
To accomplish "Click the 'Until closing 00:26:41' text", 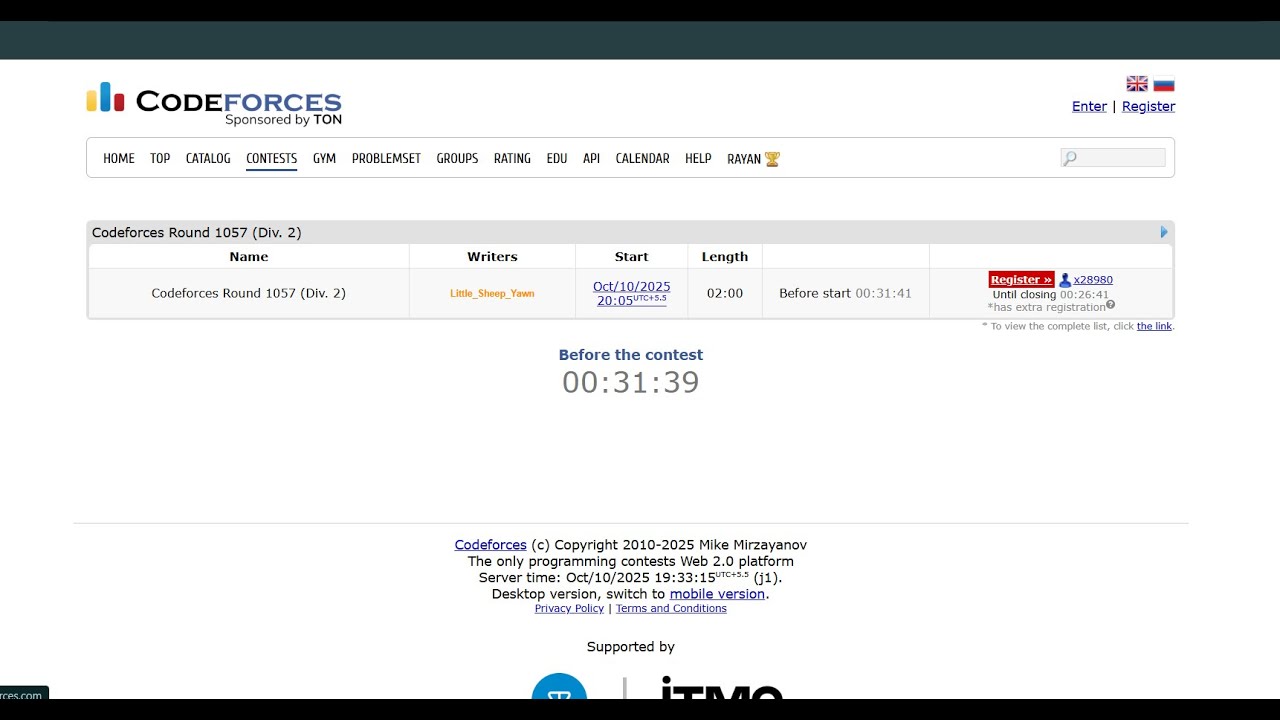I will [1051, 295].
